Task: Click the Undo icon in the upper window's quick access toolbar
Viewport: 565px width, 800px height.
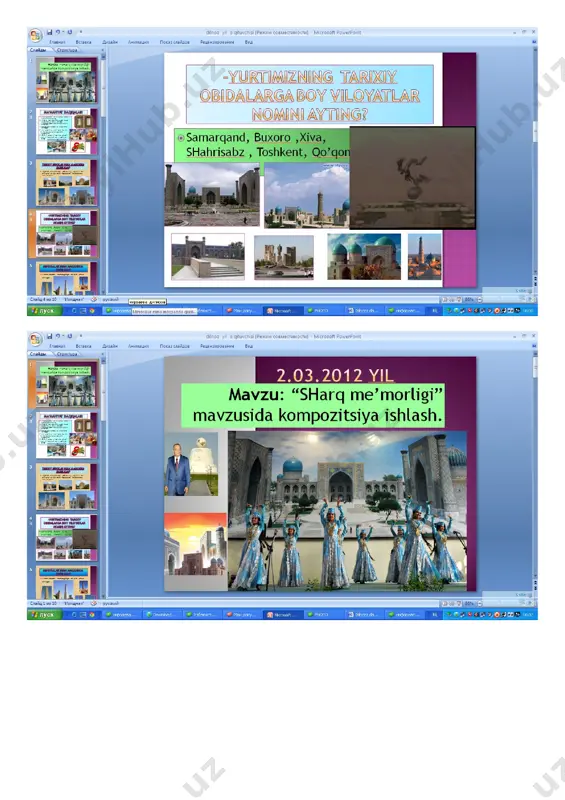Action: pyautogui.click(x=59, y=32)
